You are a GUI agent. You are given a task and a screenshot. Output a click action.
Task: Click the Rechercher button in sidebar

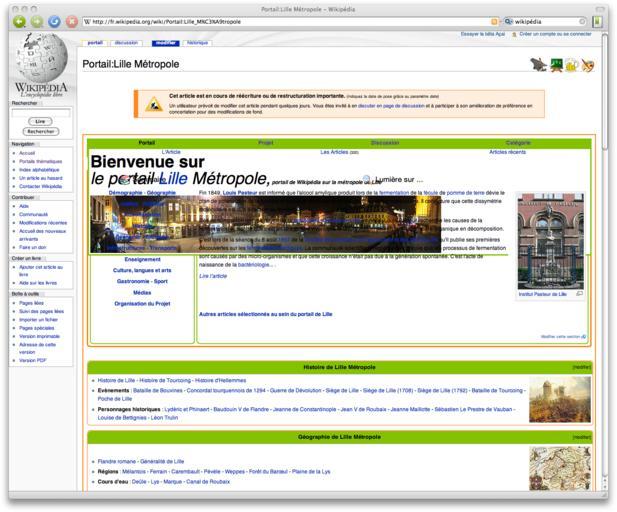point(41,131)
